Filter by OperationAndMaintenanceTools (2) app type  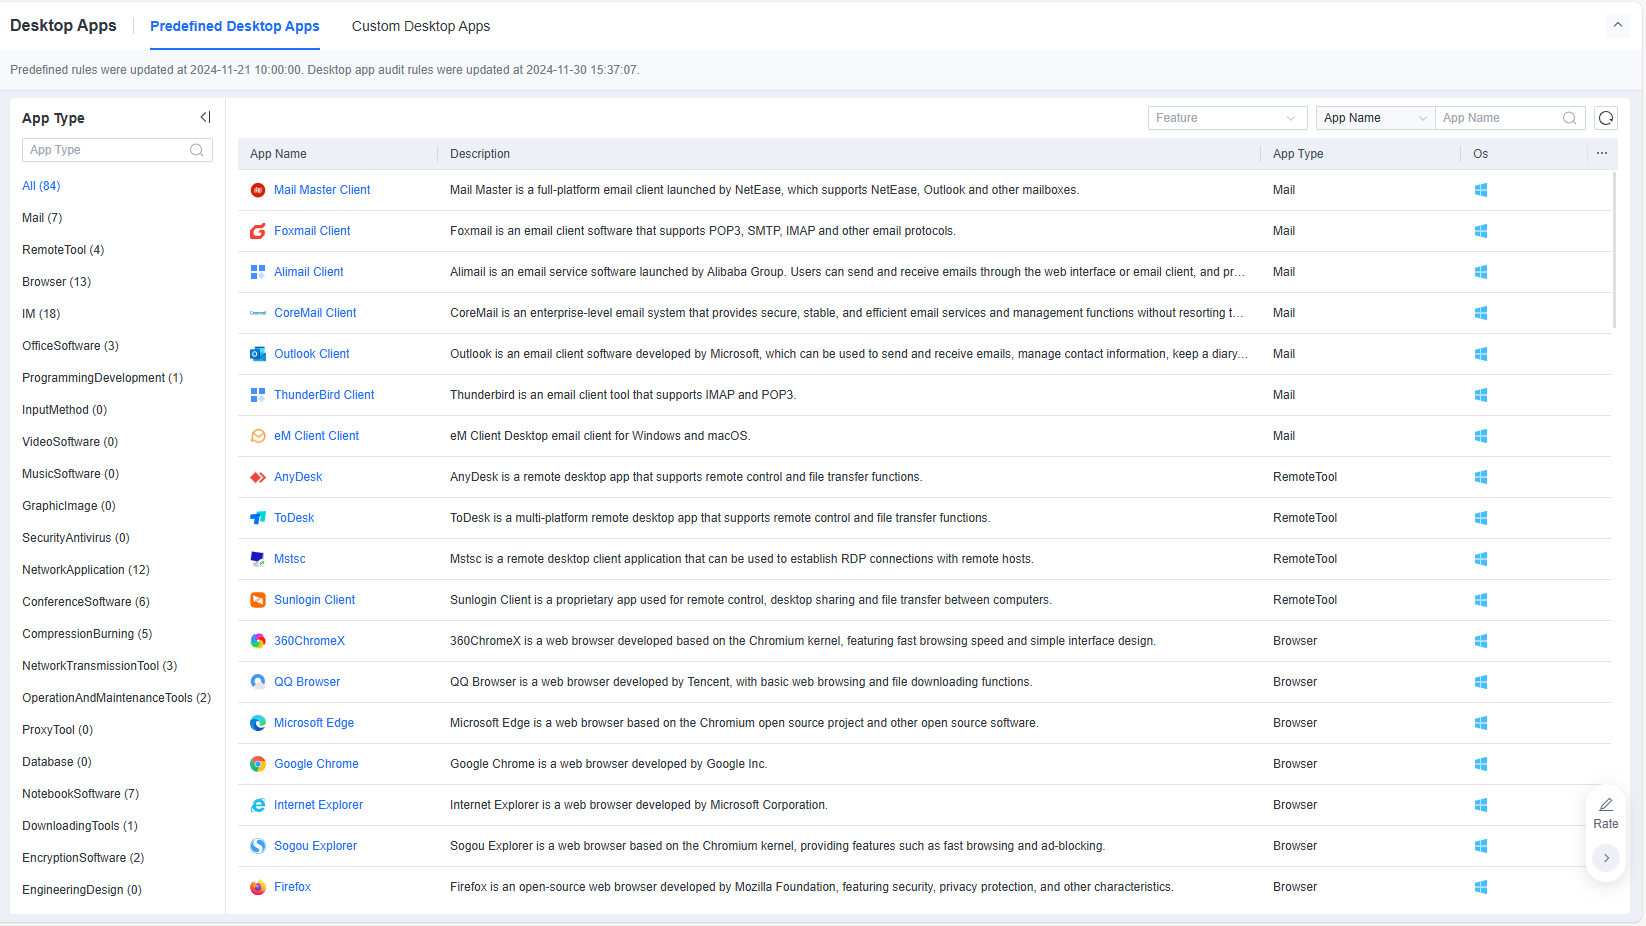pyautogui.click(x=117, y=698)
